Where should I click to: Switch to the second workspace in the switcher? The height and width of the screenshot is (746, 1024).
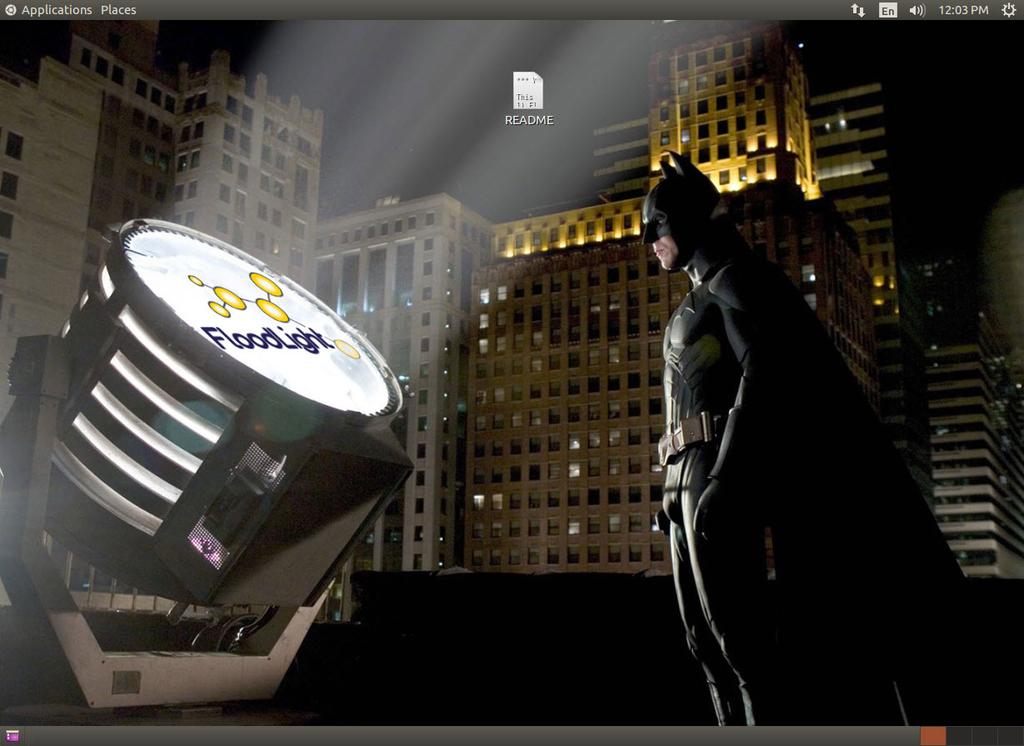pyautogui.click(x=959, y=736)
